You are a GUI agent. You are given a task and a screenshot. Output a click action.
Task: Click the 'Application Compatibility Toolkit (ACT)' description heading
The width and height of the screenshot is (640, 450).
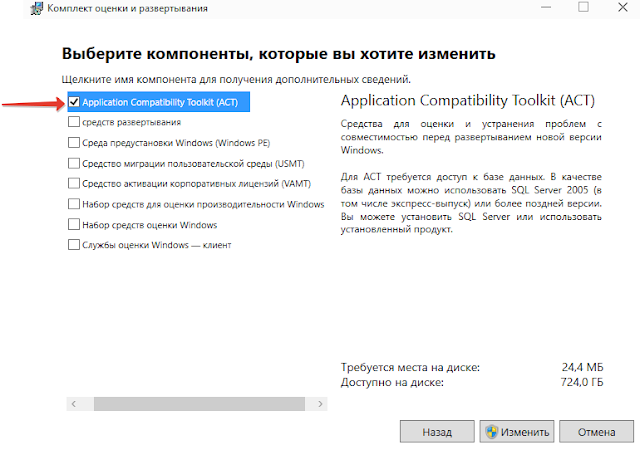(x=467, y=100)
